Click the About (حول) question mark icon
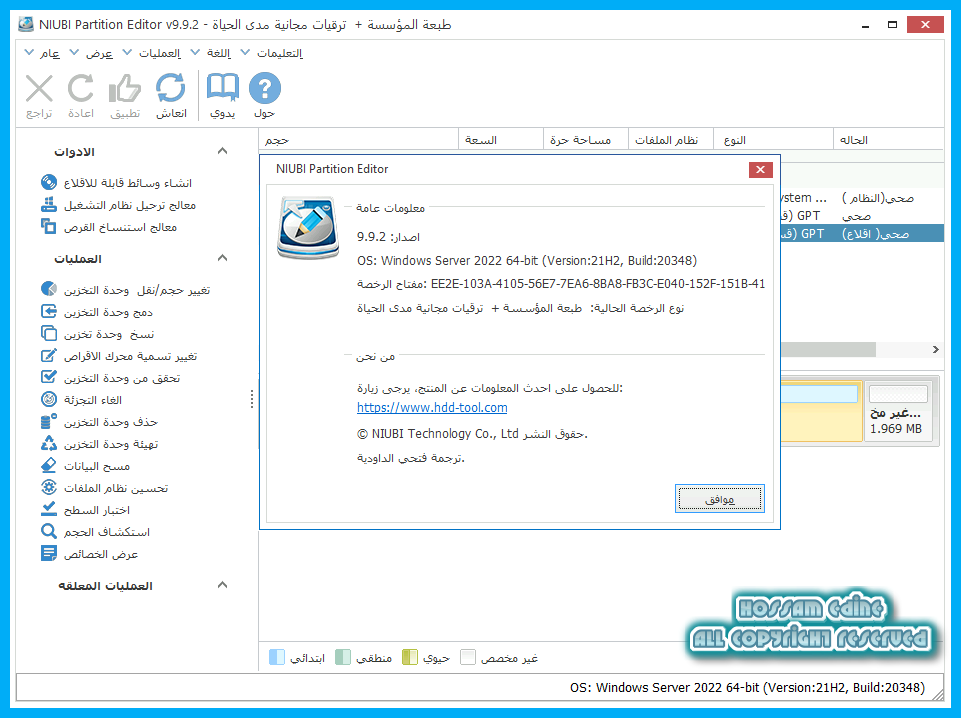This screenshot has height=718, width=961. tap(265, 89)
